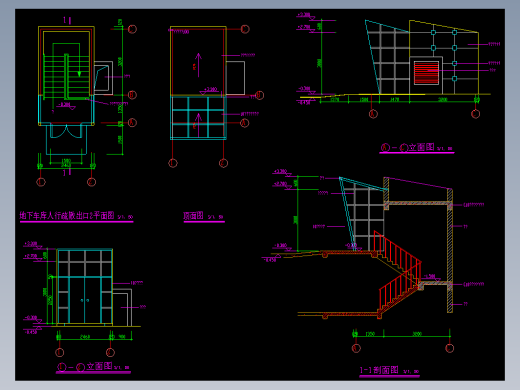This screenshot has height=390, width=520.
Task: Pick axis bubble A below the A–C elevation
Action: (x=373, y=114)
